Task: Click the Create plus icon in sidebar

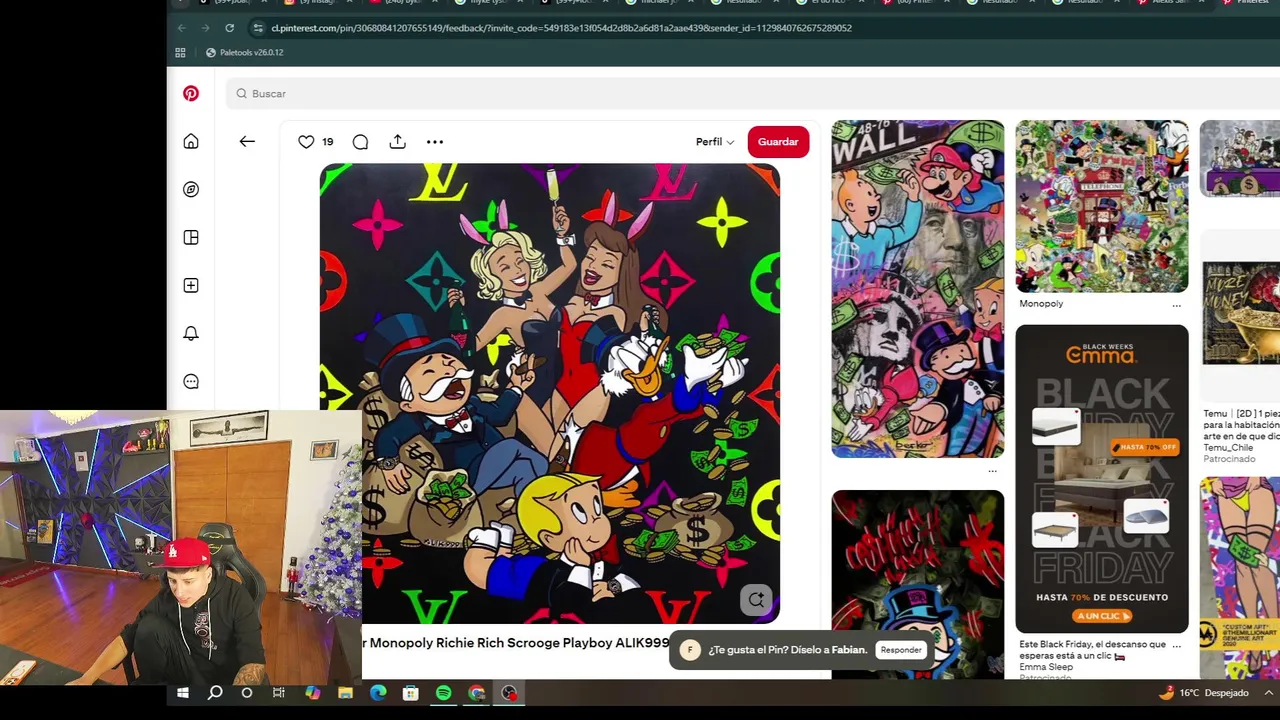Action: tap(191, 285)
